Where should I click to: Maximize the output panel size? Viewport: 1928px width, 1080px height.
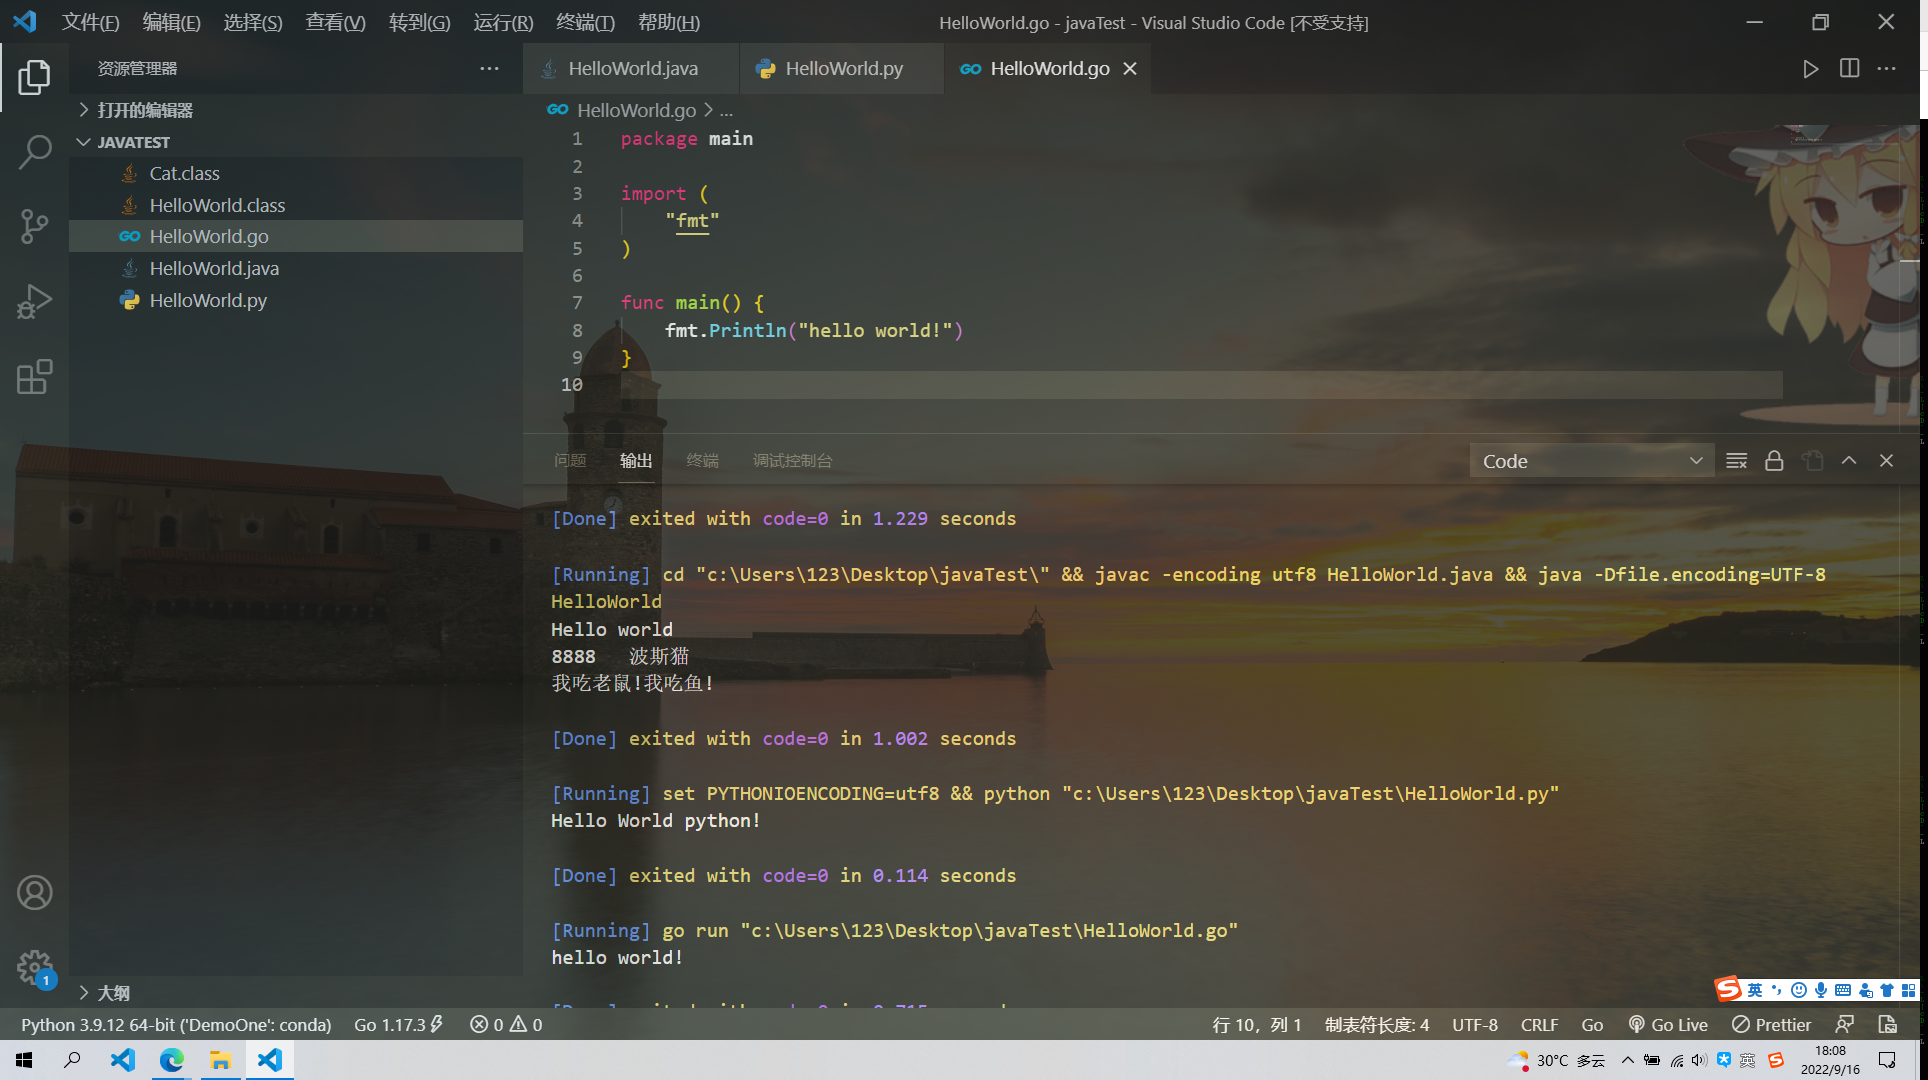pyautogui.click(x=1849, y=461)
